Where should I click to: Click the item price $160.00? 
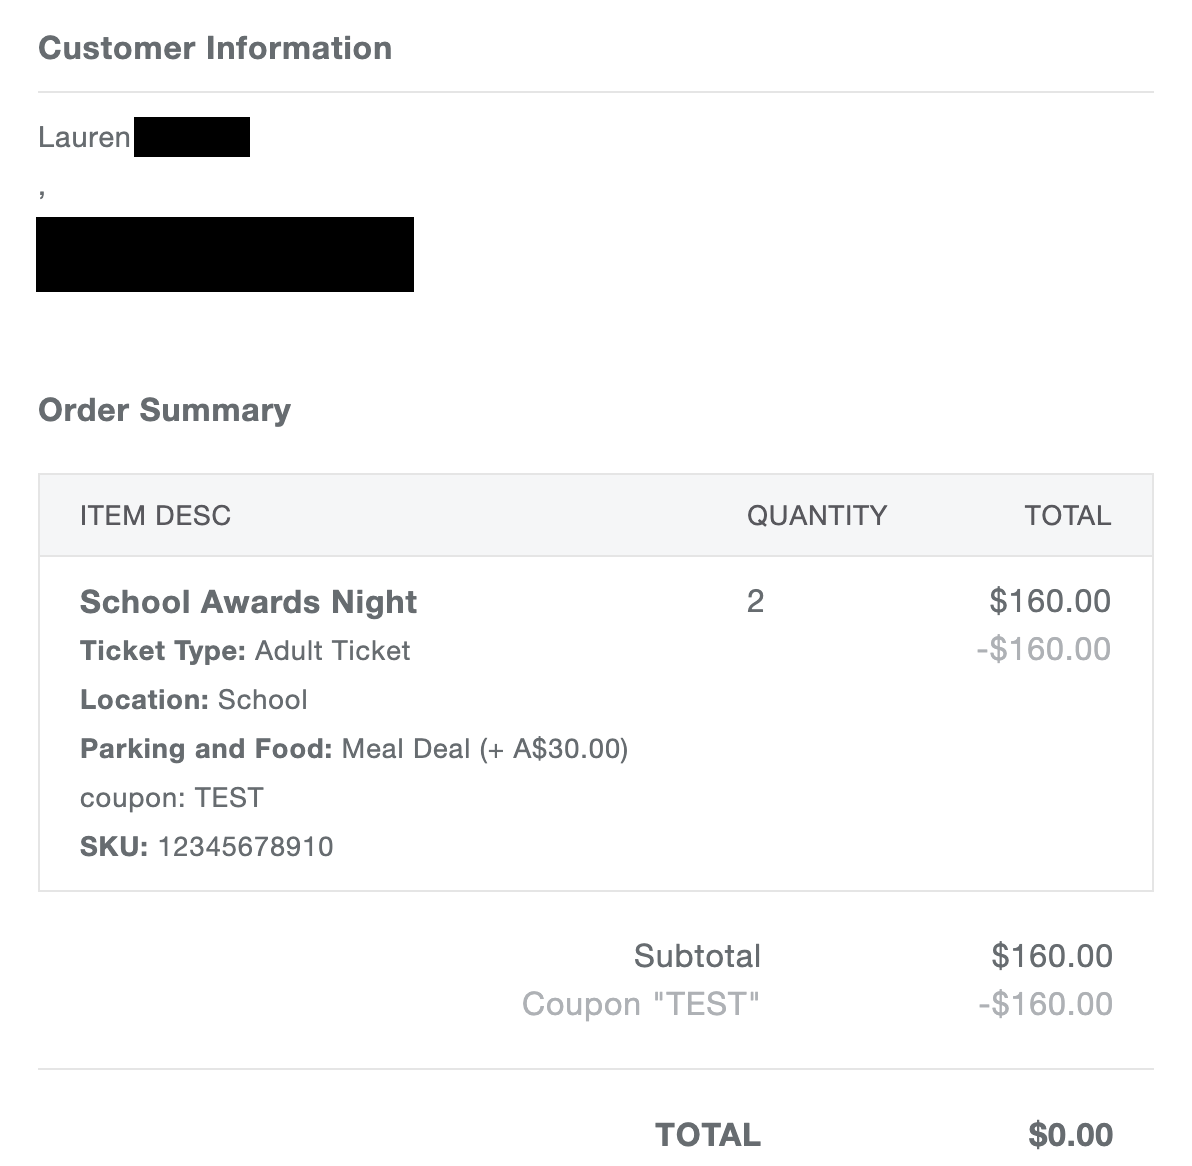(x=1050, y=601)
